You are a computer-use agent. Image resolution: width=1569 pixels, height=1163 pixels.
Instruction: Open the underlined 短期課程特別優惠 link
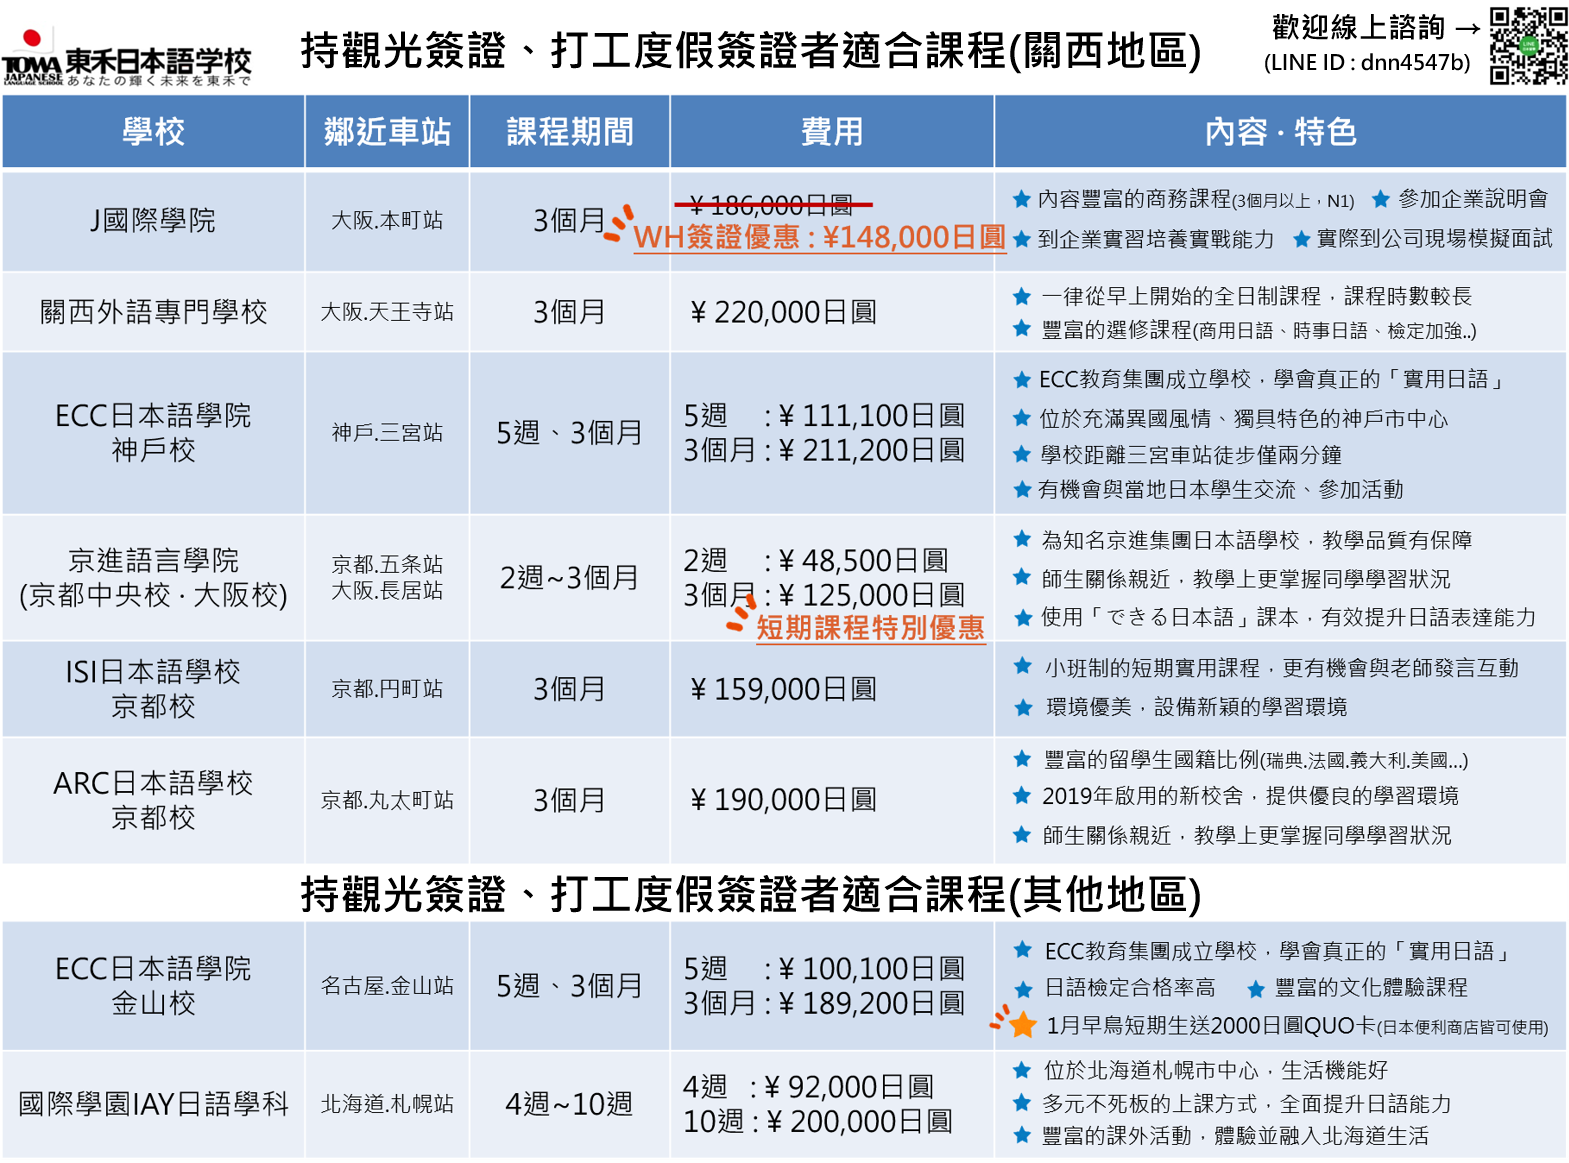869,628
